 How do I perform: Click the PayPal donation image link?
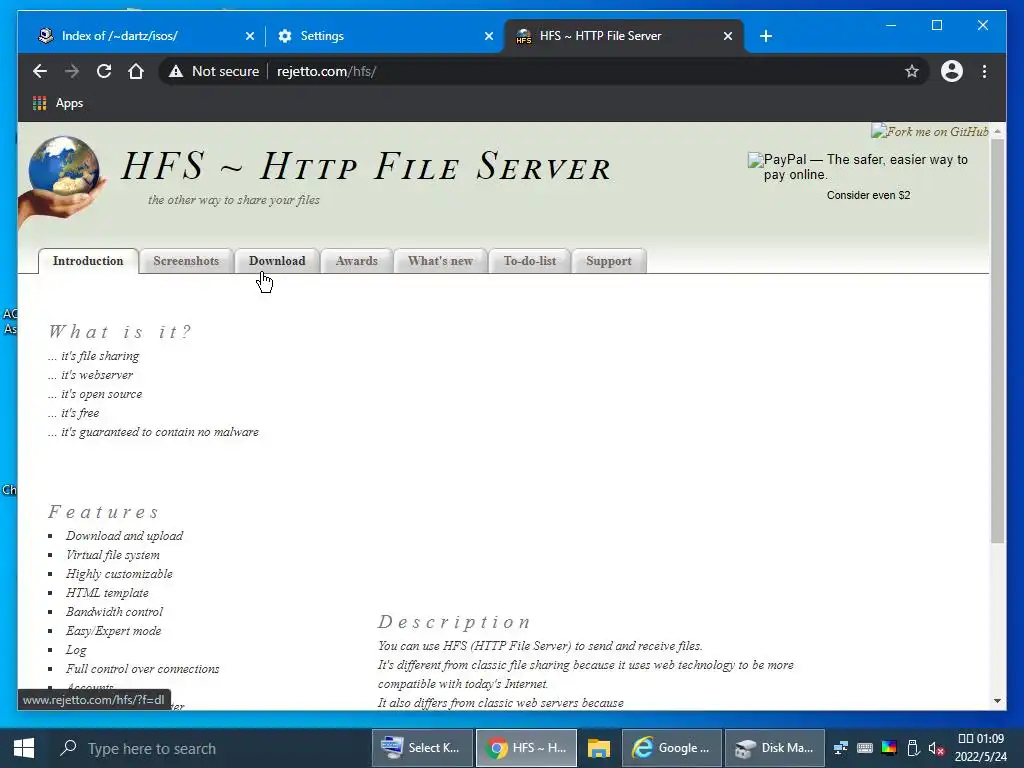(x=858, y=167)
